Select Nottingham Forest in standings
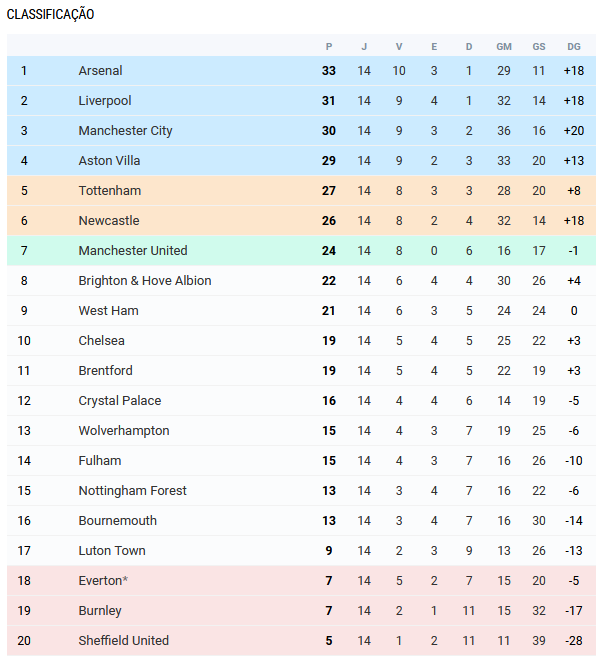This screenshot has height=657, width=596. [132, 491]
